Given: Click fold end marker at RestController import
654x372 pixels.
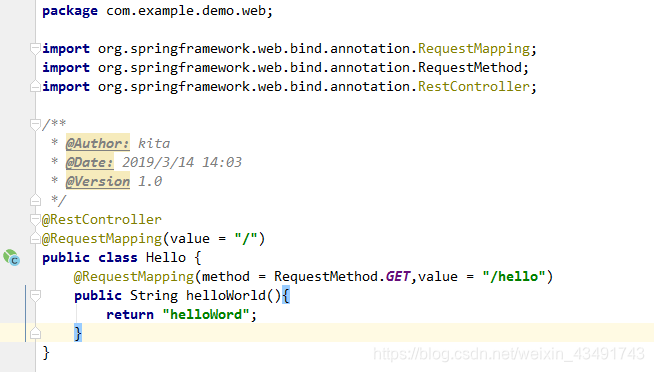Looking at the screenshot, I should pos(35,86).
